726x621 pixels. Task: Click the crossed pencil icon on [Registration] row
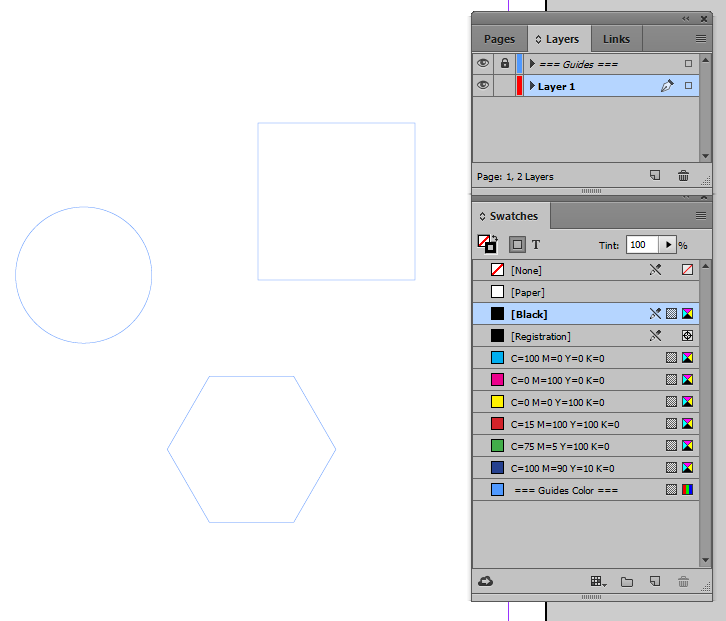(x=655, y=336)
